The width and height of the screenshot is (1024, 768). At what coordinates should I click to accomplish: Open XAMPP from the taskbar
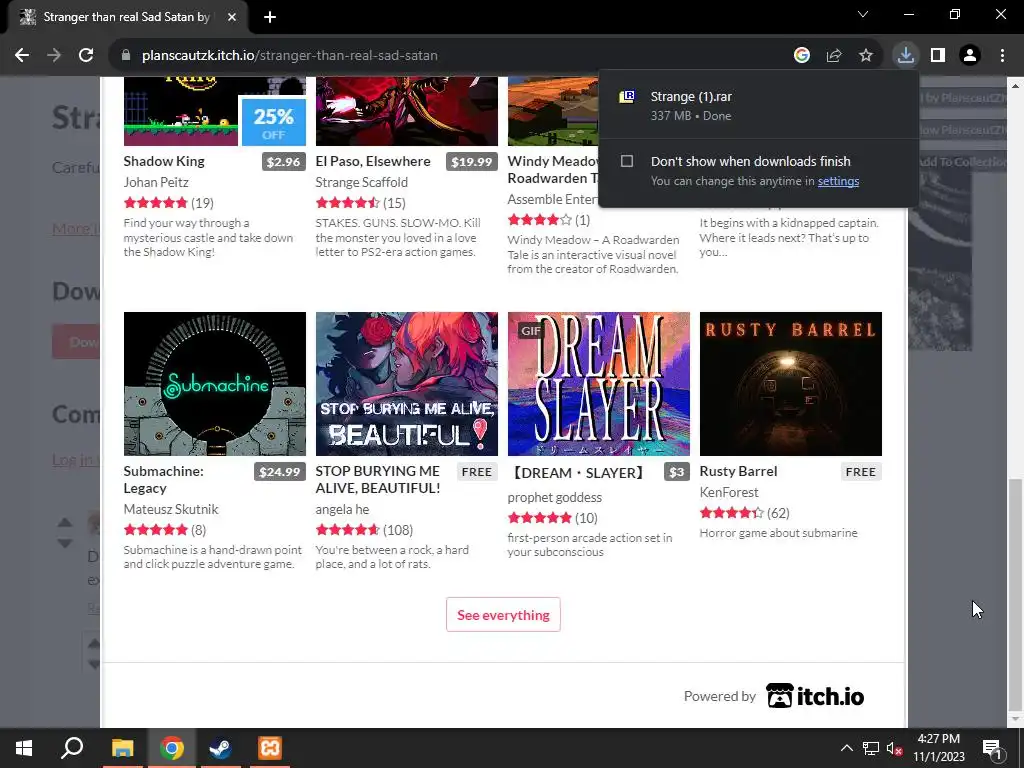pos(270,748)
